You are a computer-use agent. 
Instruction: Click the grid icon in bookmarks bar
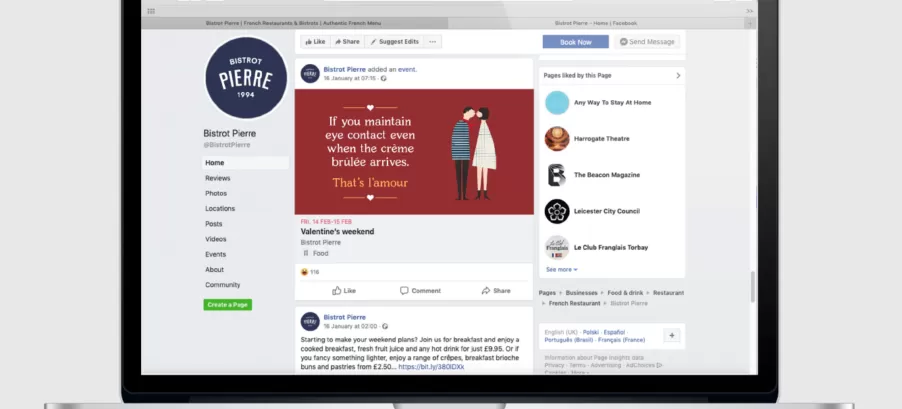point(151,11)
